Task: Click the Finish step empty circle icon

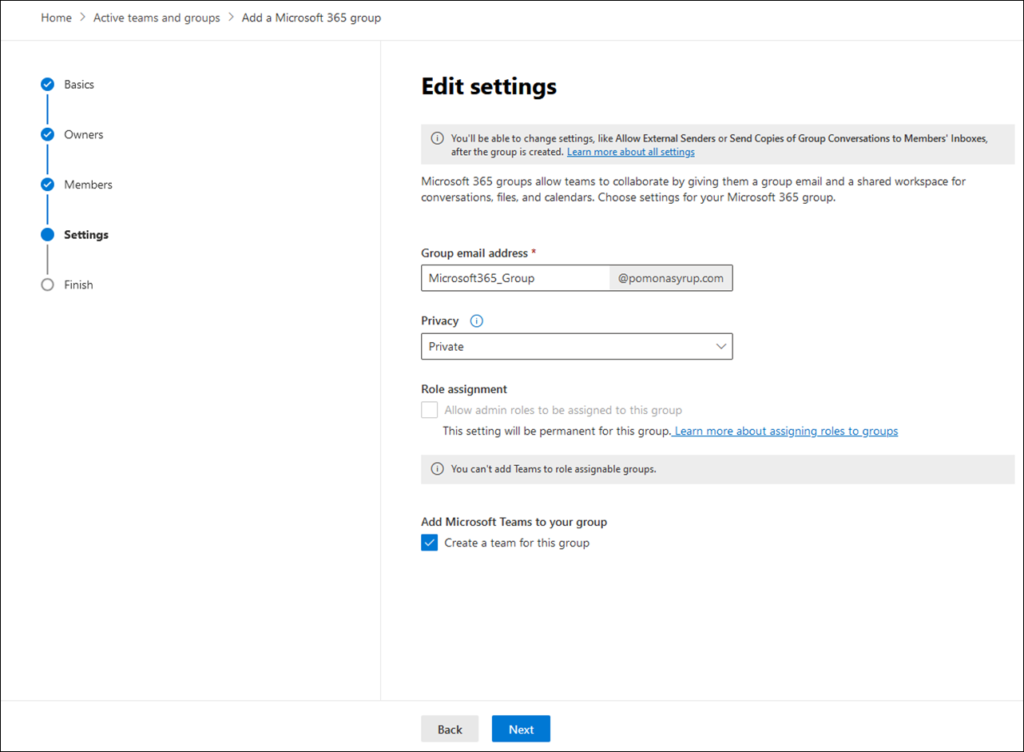Action: pos(48,285)
